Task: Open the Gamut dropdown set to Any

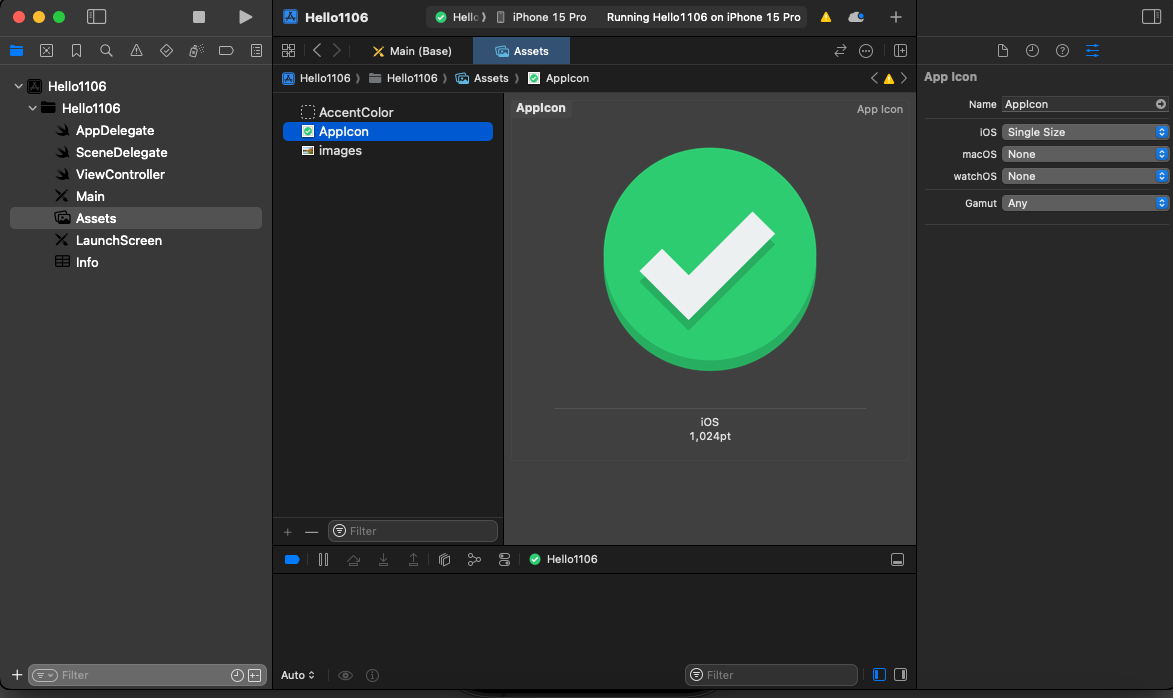Action: point(1085,203)
